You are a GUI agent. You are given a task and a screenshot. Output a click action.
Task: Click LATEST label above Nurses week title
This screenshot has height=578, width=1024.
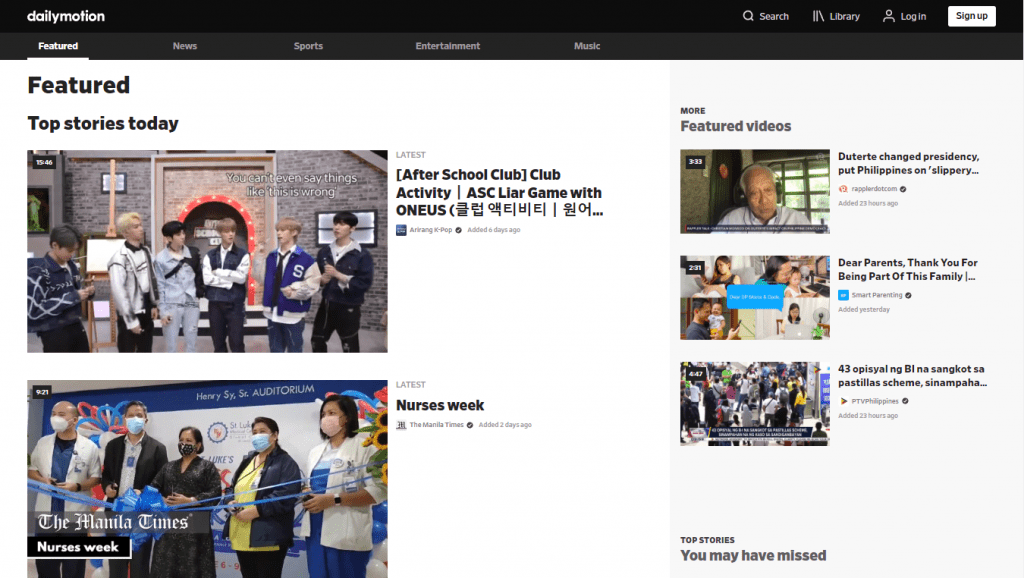411,385
